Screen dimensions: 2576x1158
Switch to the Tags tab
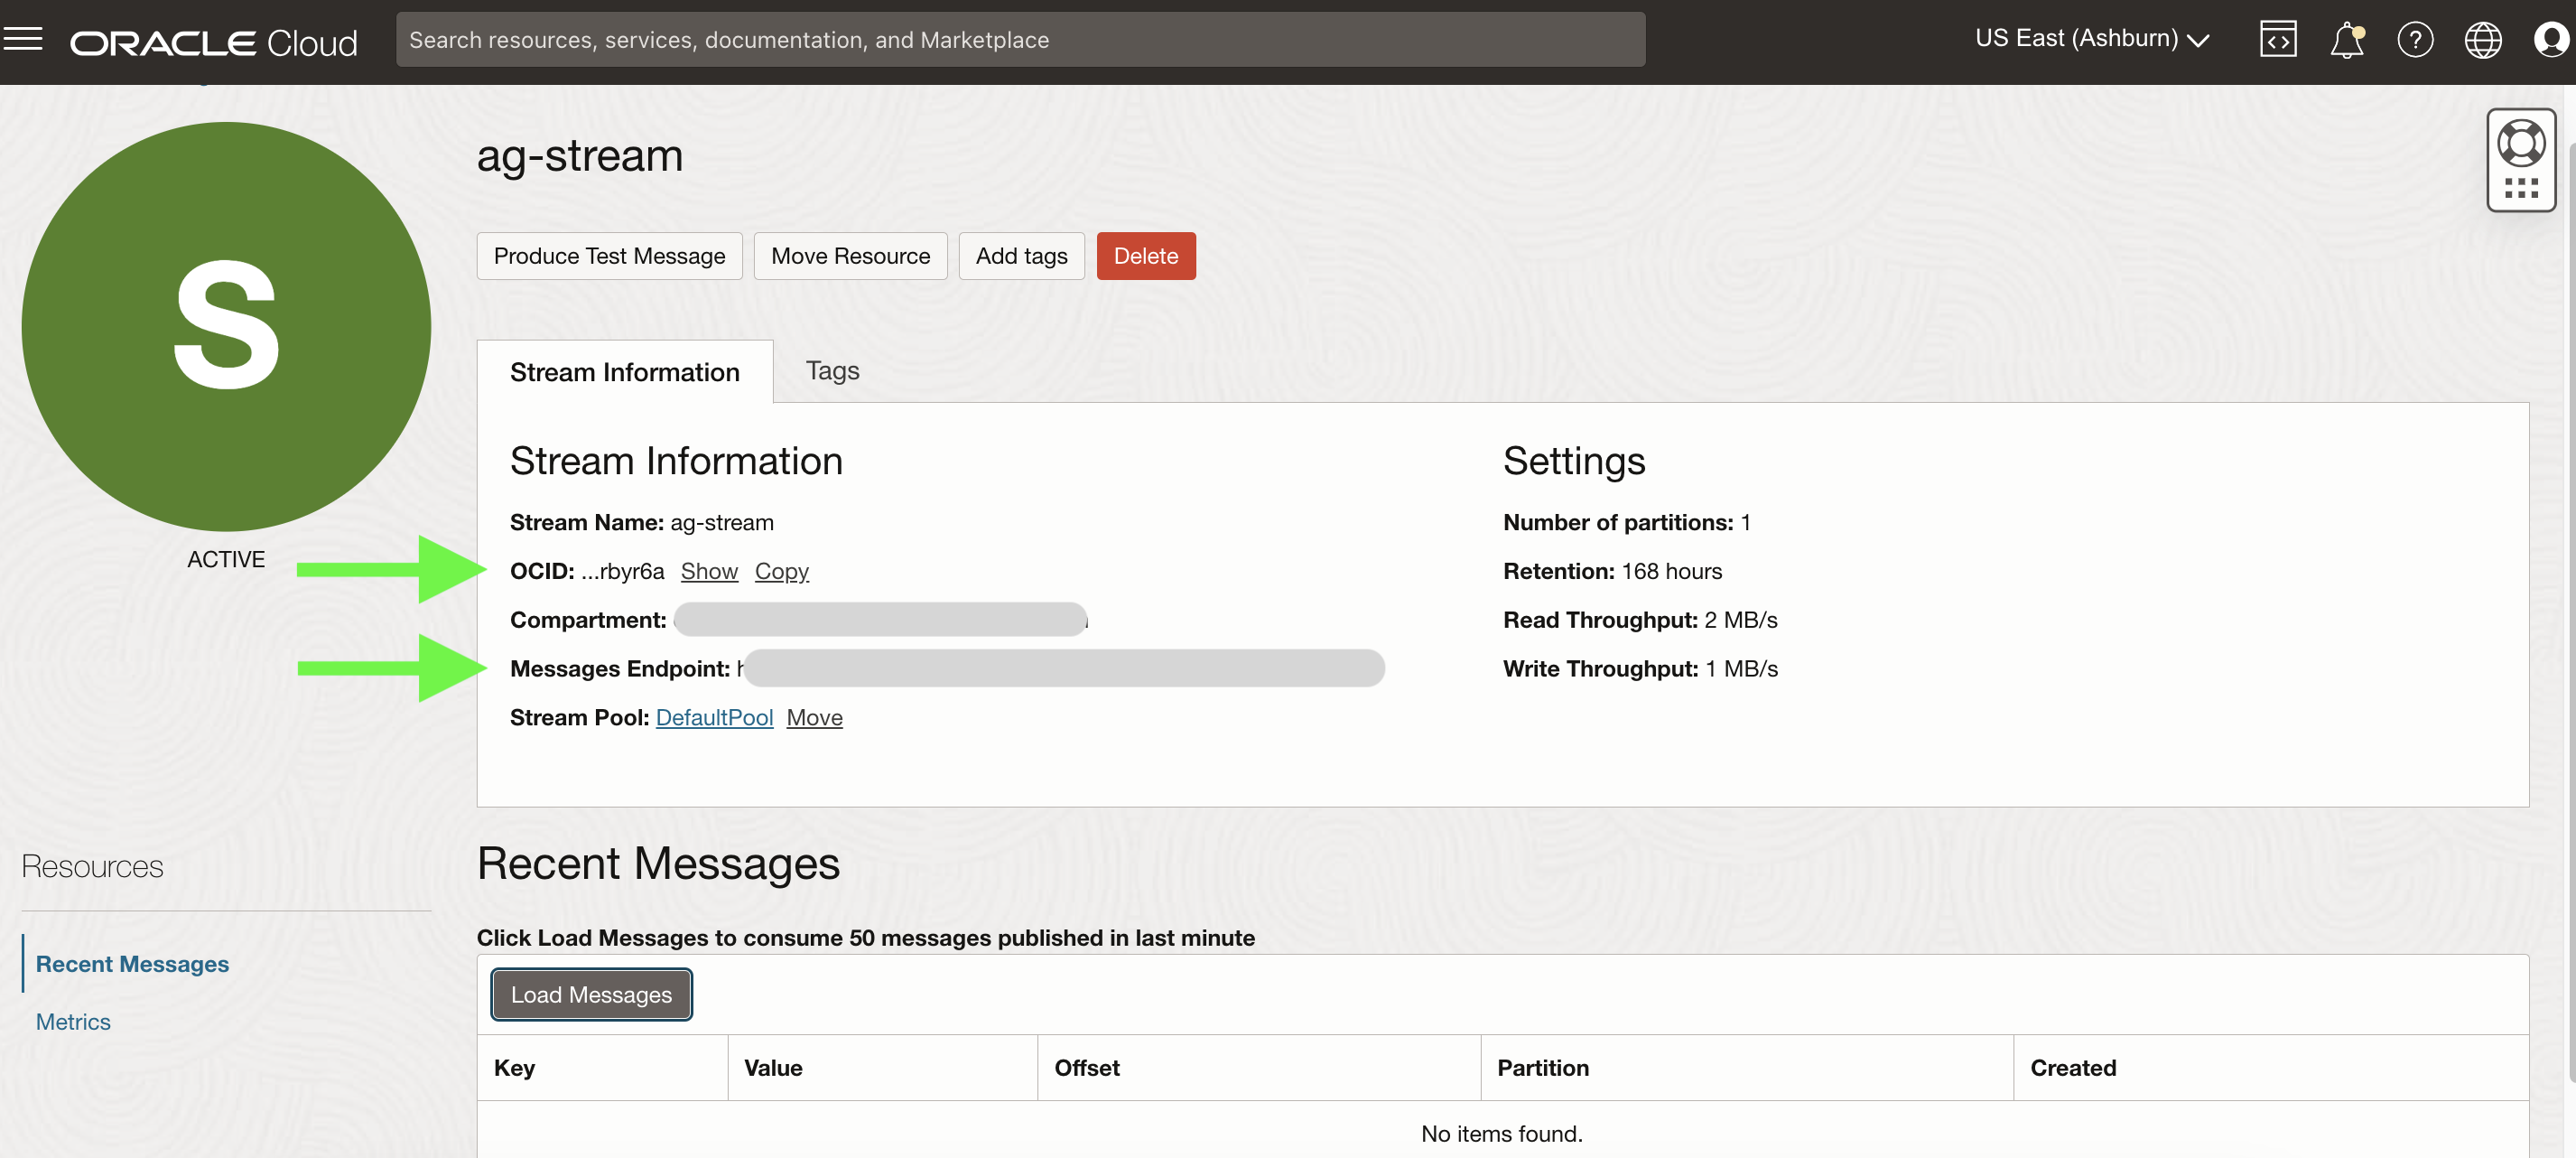pyautogui.click(x=832, y=370)
